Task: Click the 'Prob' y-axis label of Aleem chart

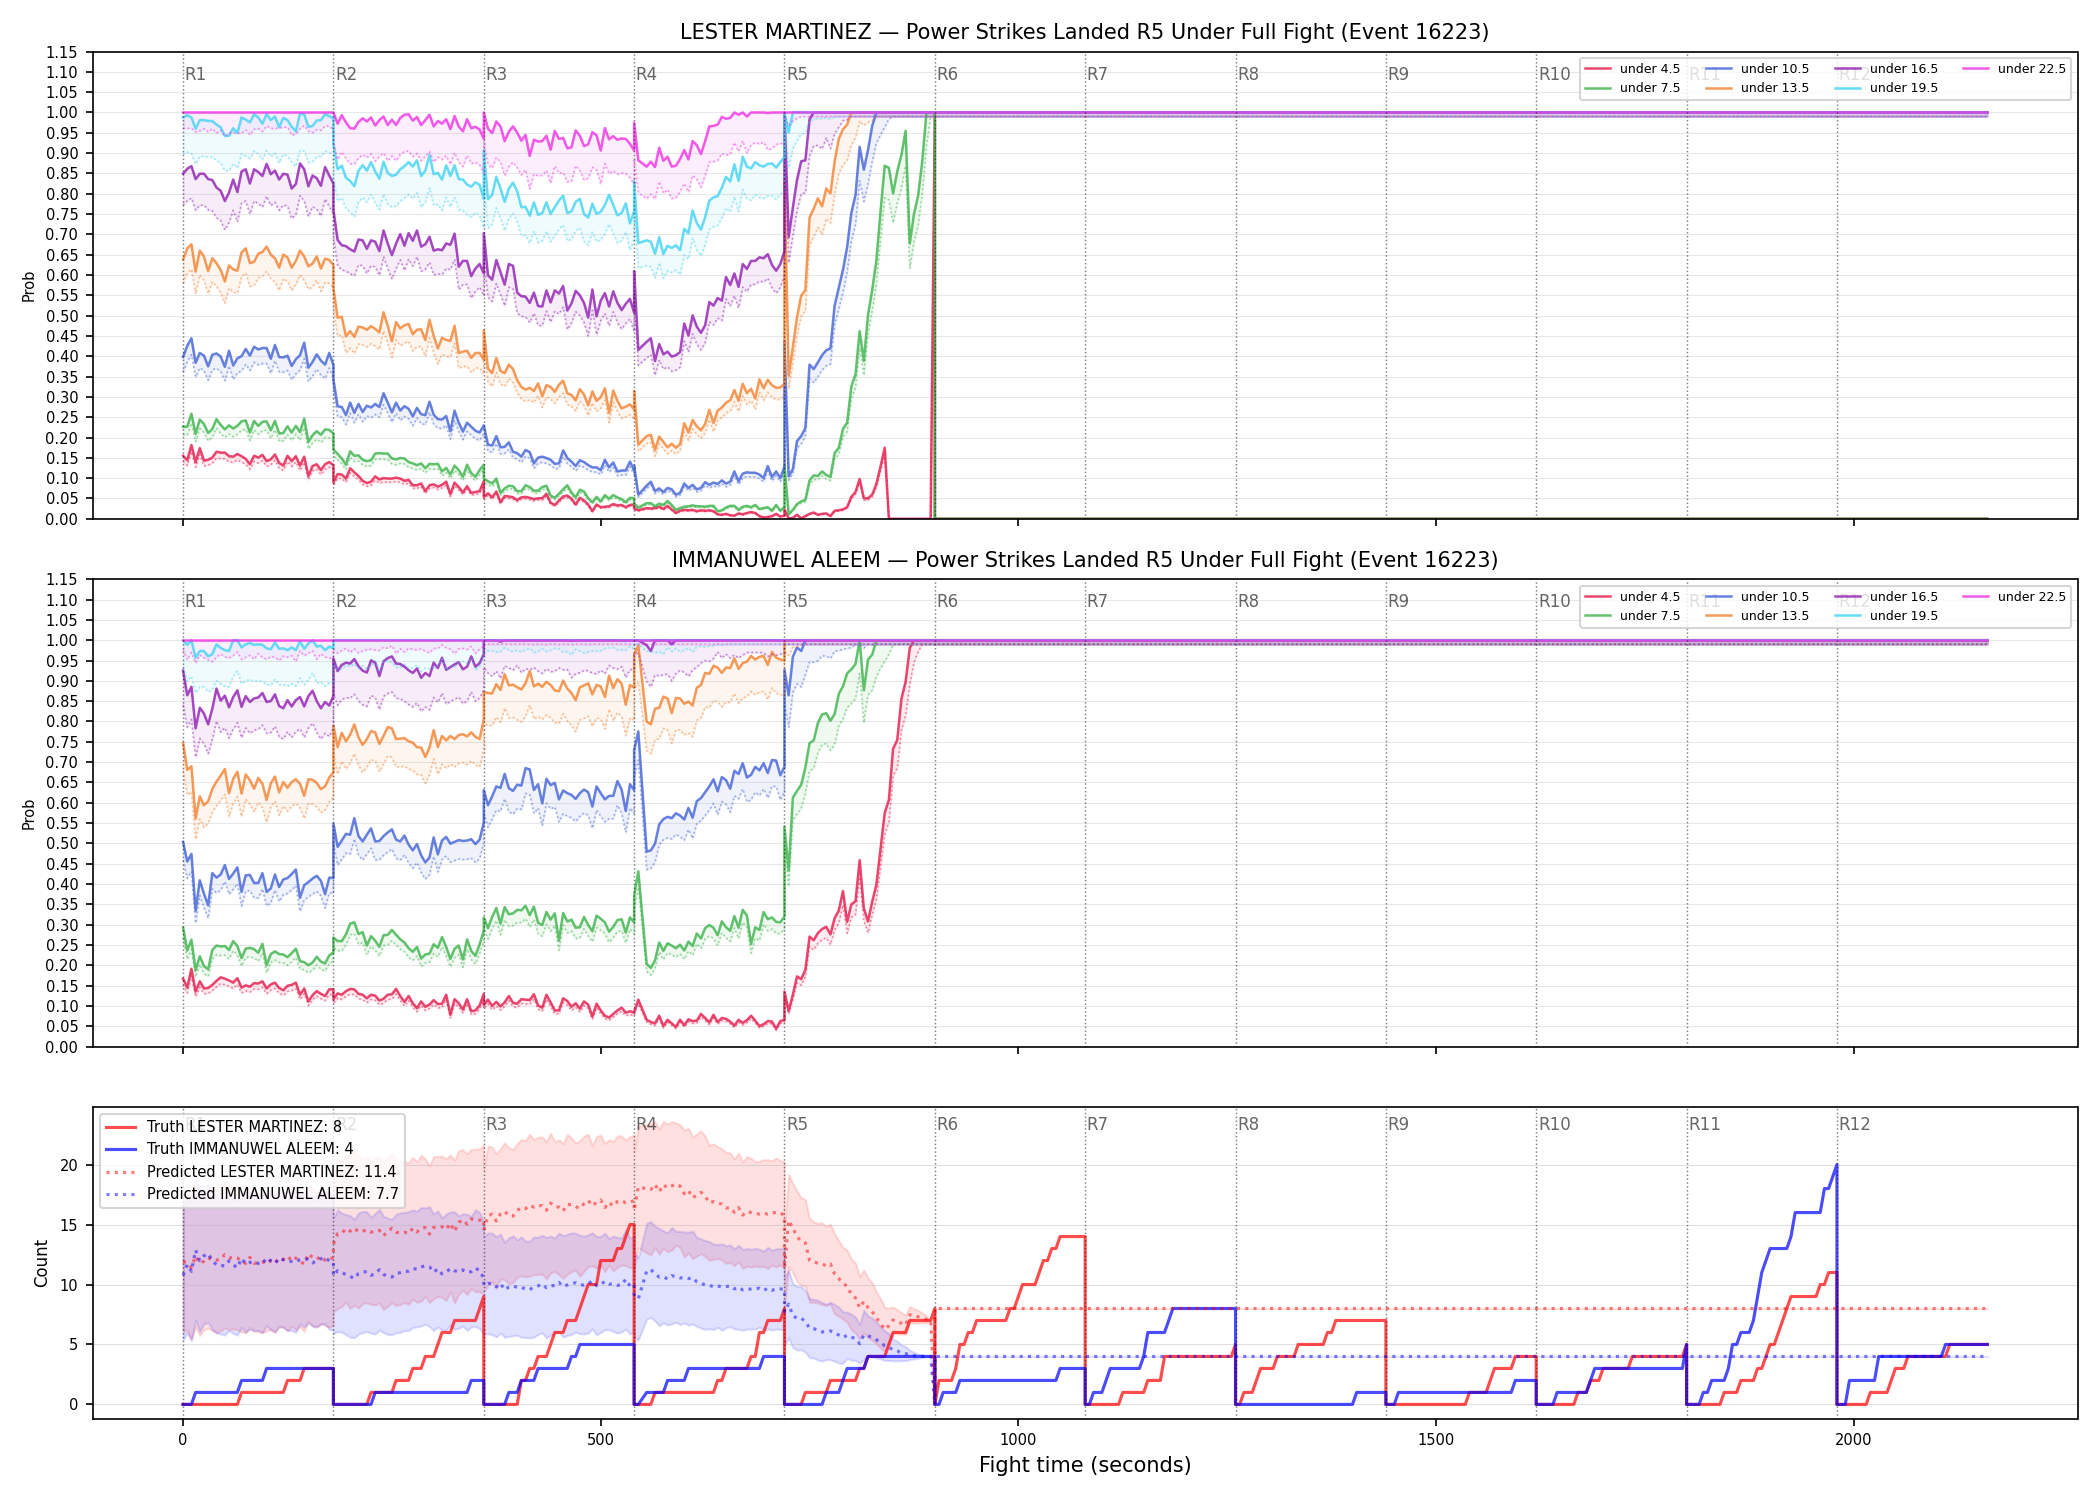Action: pos(29,814)
